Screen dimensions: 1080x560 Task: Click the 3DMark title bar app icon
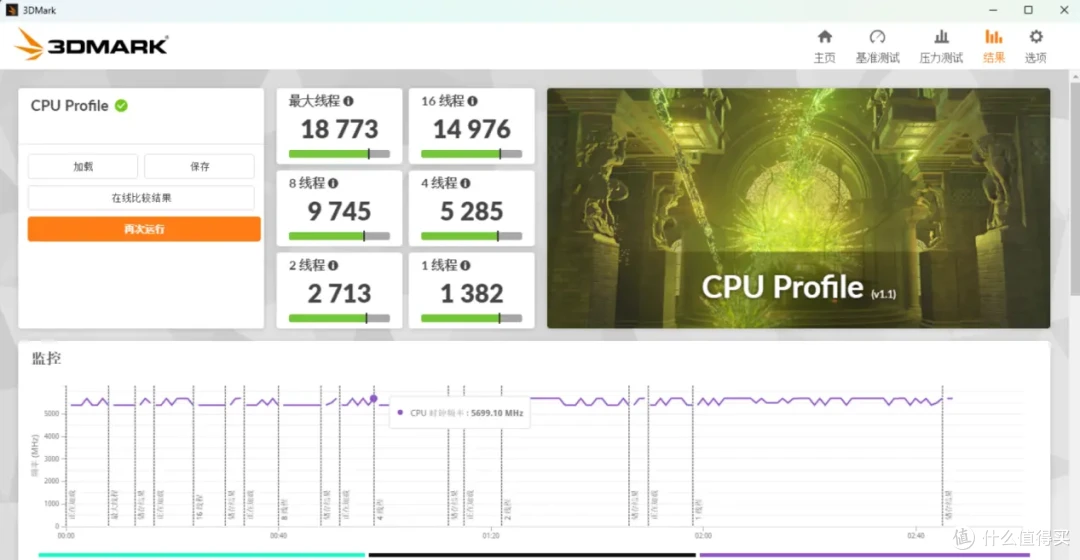click(12, 10)
